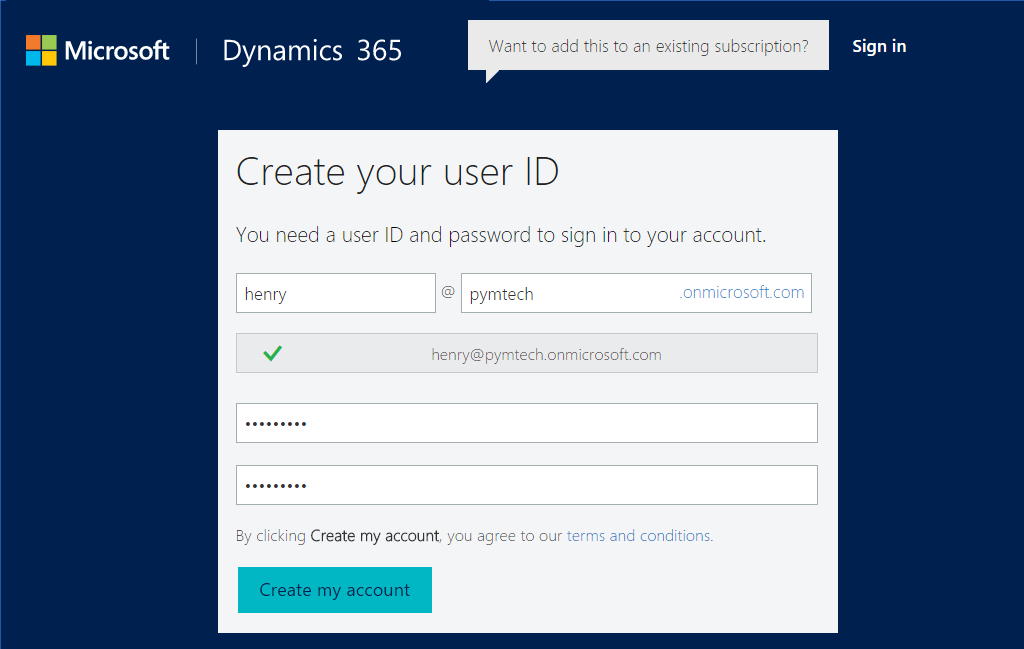Focus the first password field
This screenshot has width=1024, height=649.
click(x=526, y=423)
